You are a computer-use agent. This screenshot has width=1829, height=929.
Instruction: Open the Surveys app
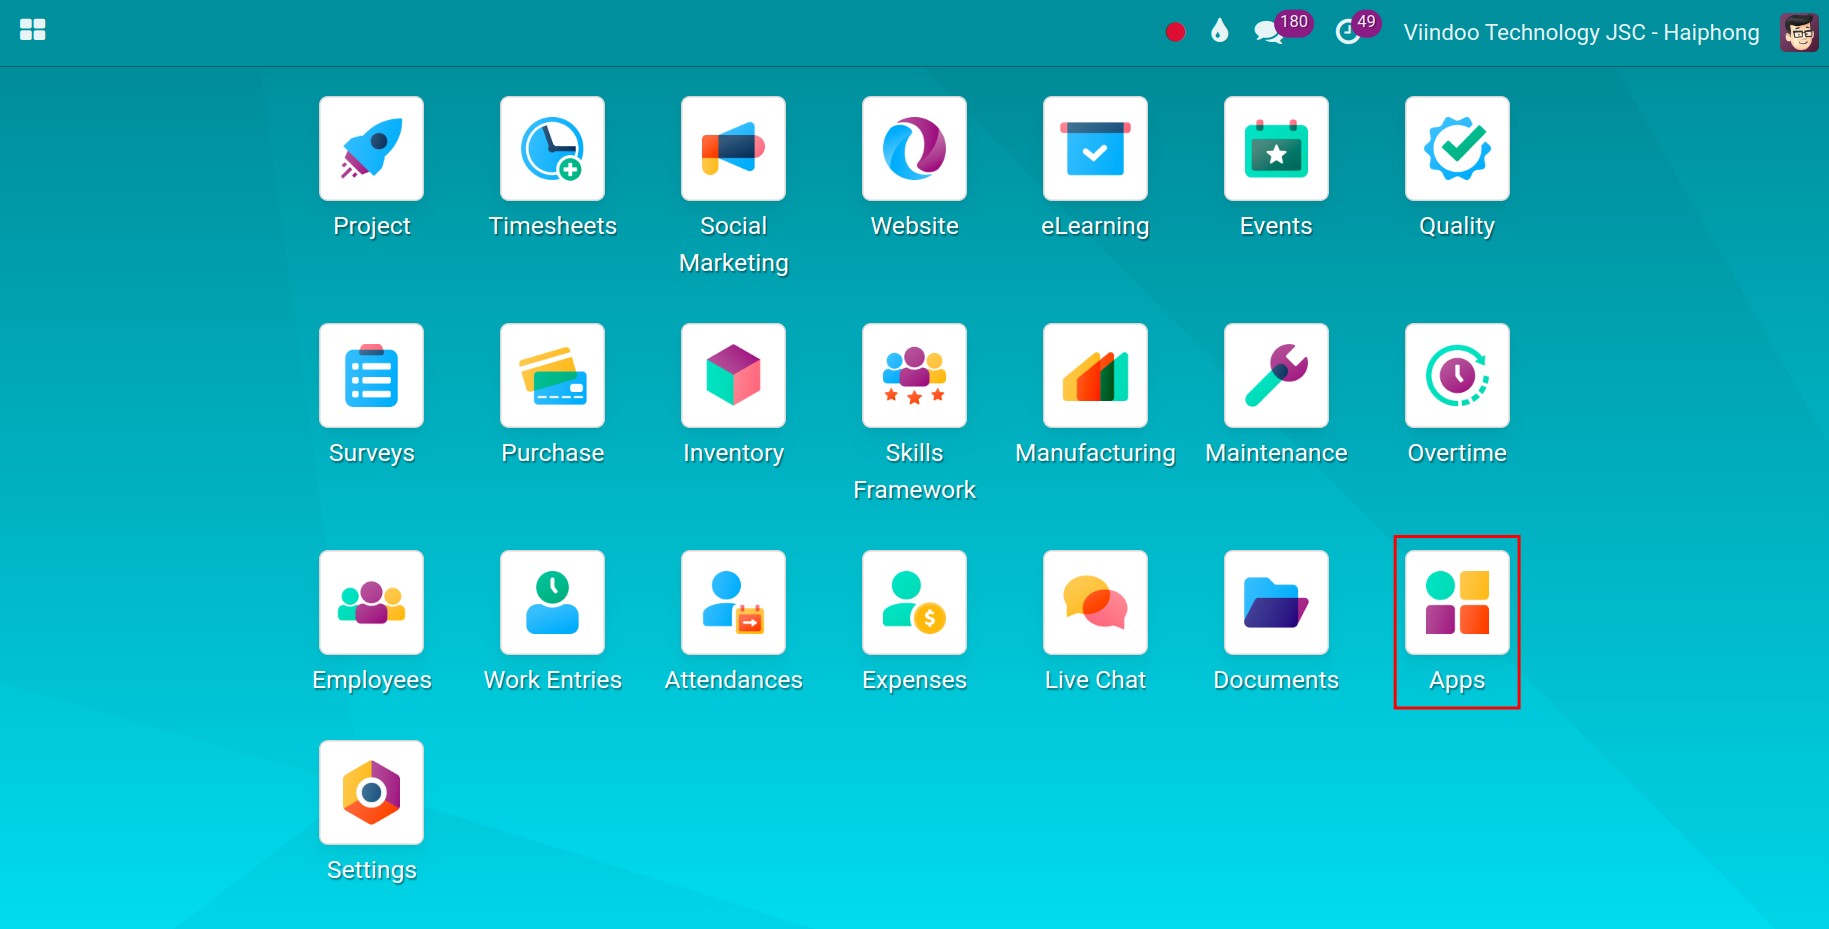(x=371, y=376)
